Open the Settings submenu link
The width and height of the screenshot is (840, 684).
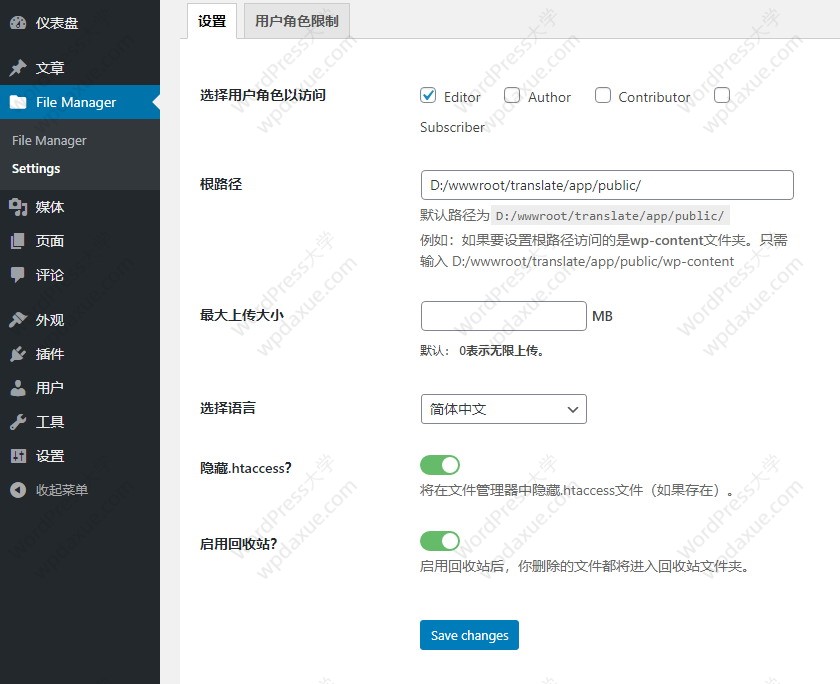[36, 169]
